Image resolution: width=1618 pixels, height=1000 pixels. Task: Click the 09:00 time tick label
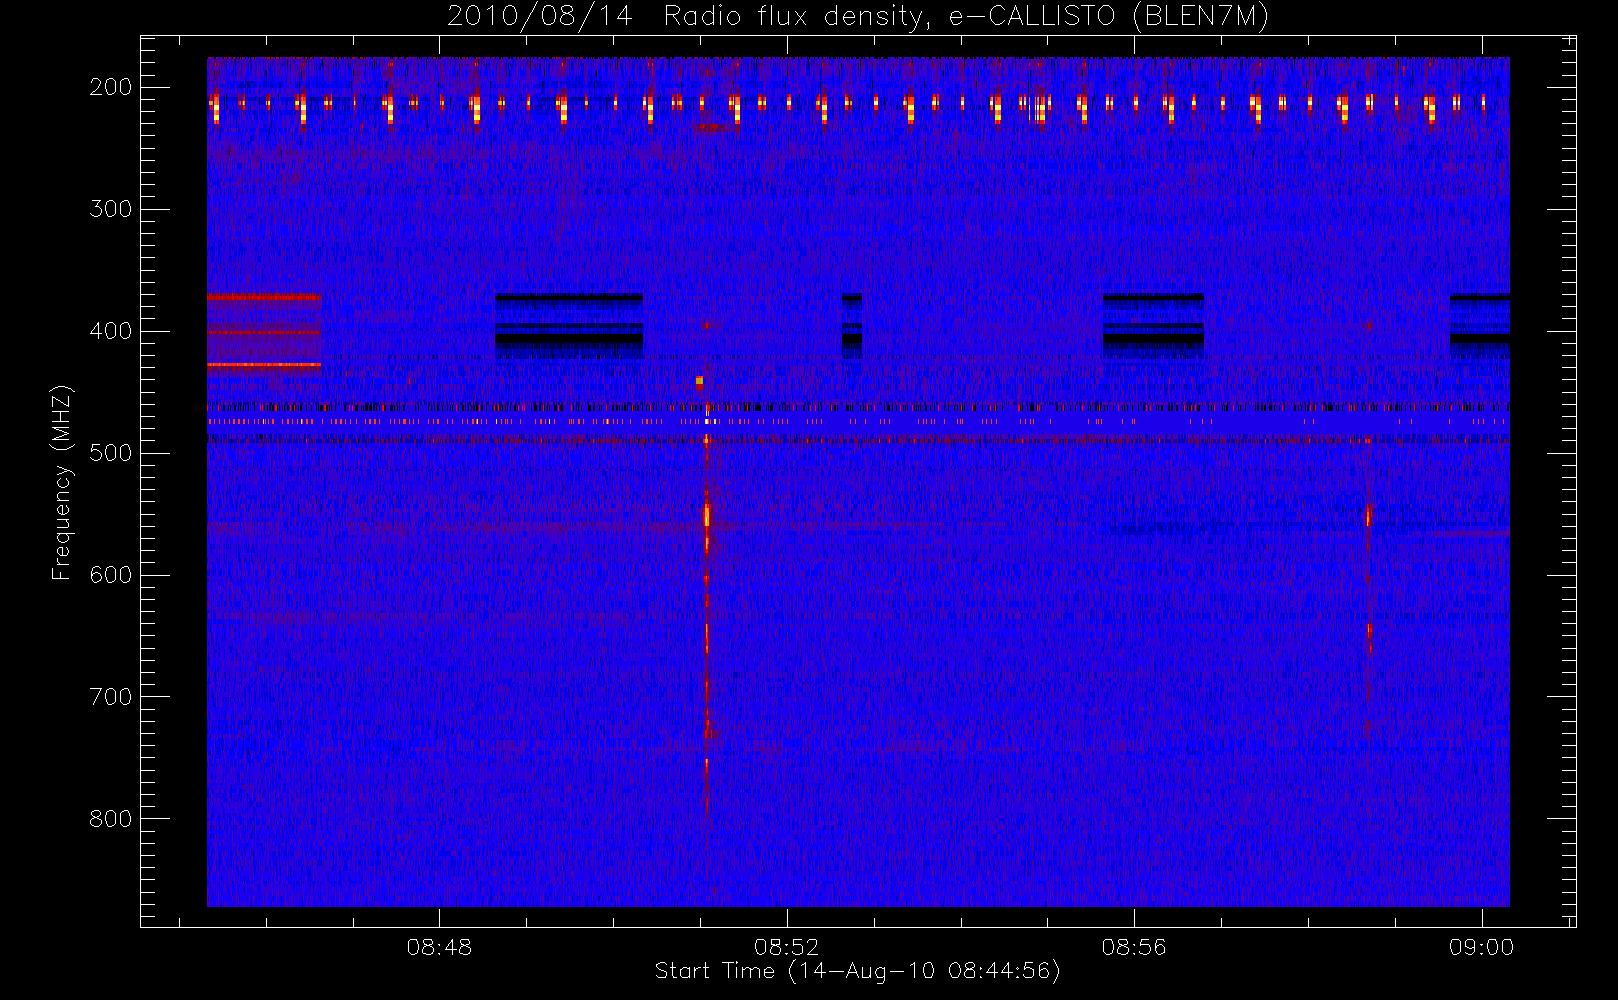[x=1481, y=947]
